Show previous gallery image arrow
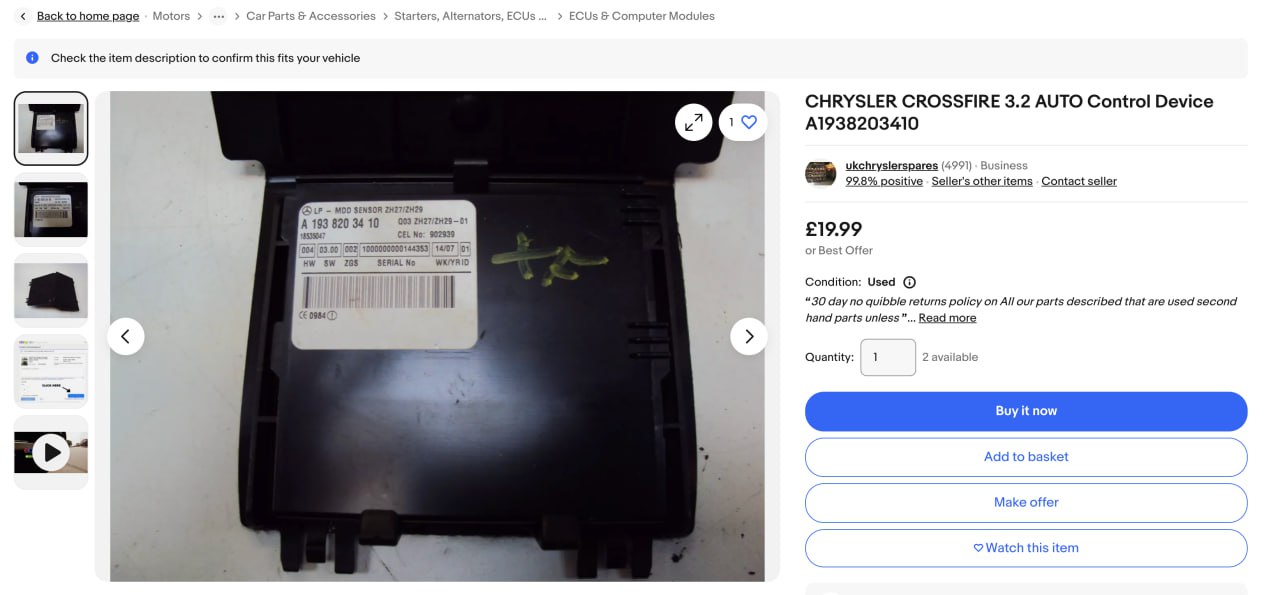Viewport: 1280px width, 595px height. (125, 336)
